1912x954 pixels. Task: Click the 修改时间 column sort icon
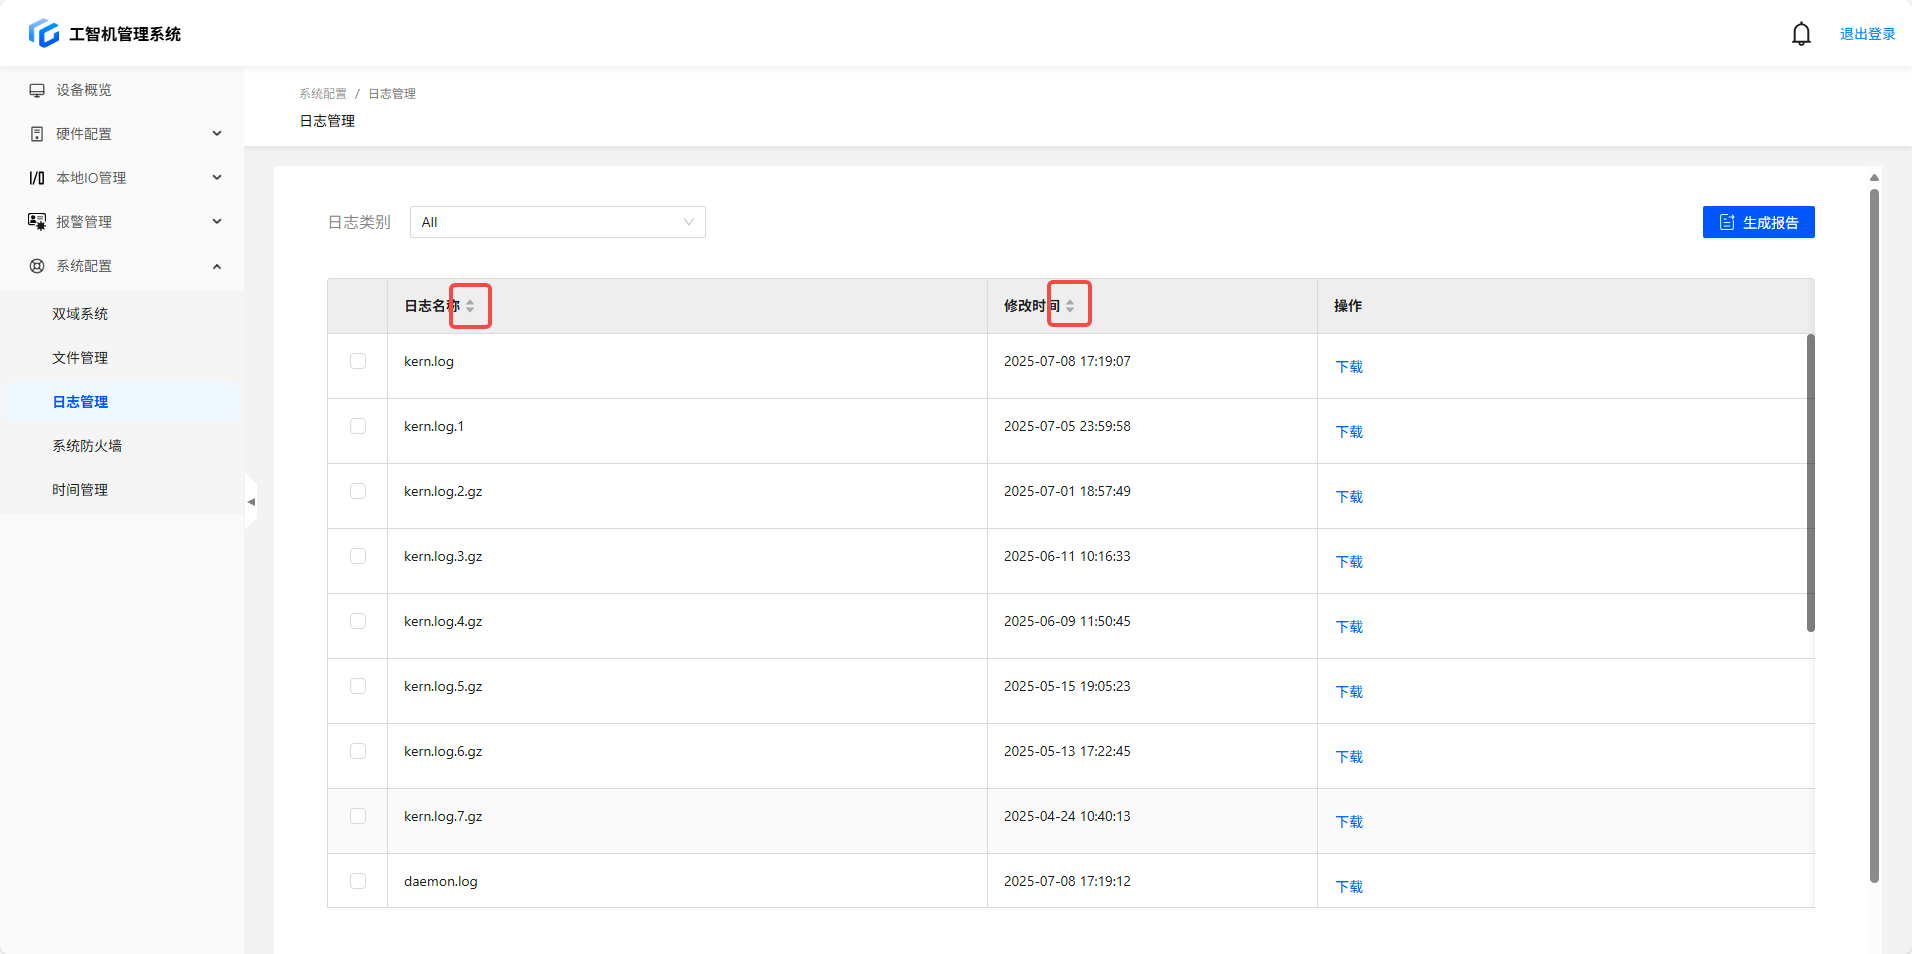point(1070,306)
